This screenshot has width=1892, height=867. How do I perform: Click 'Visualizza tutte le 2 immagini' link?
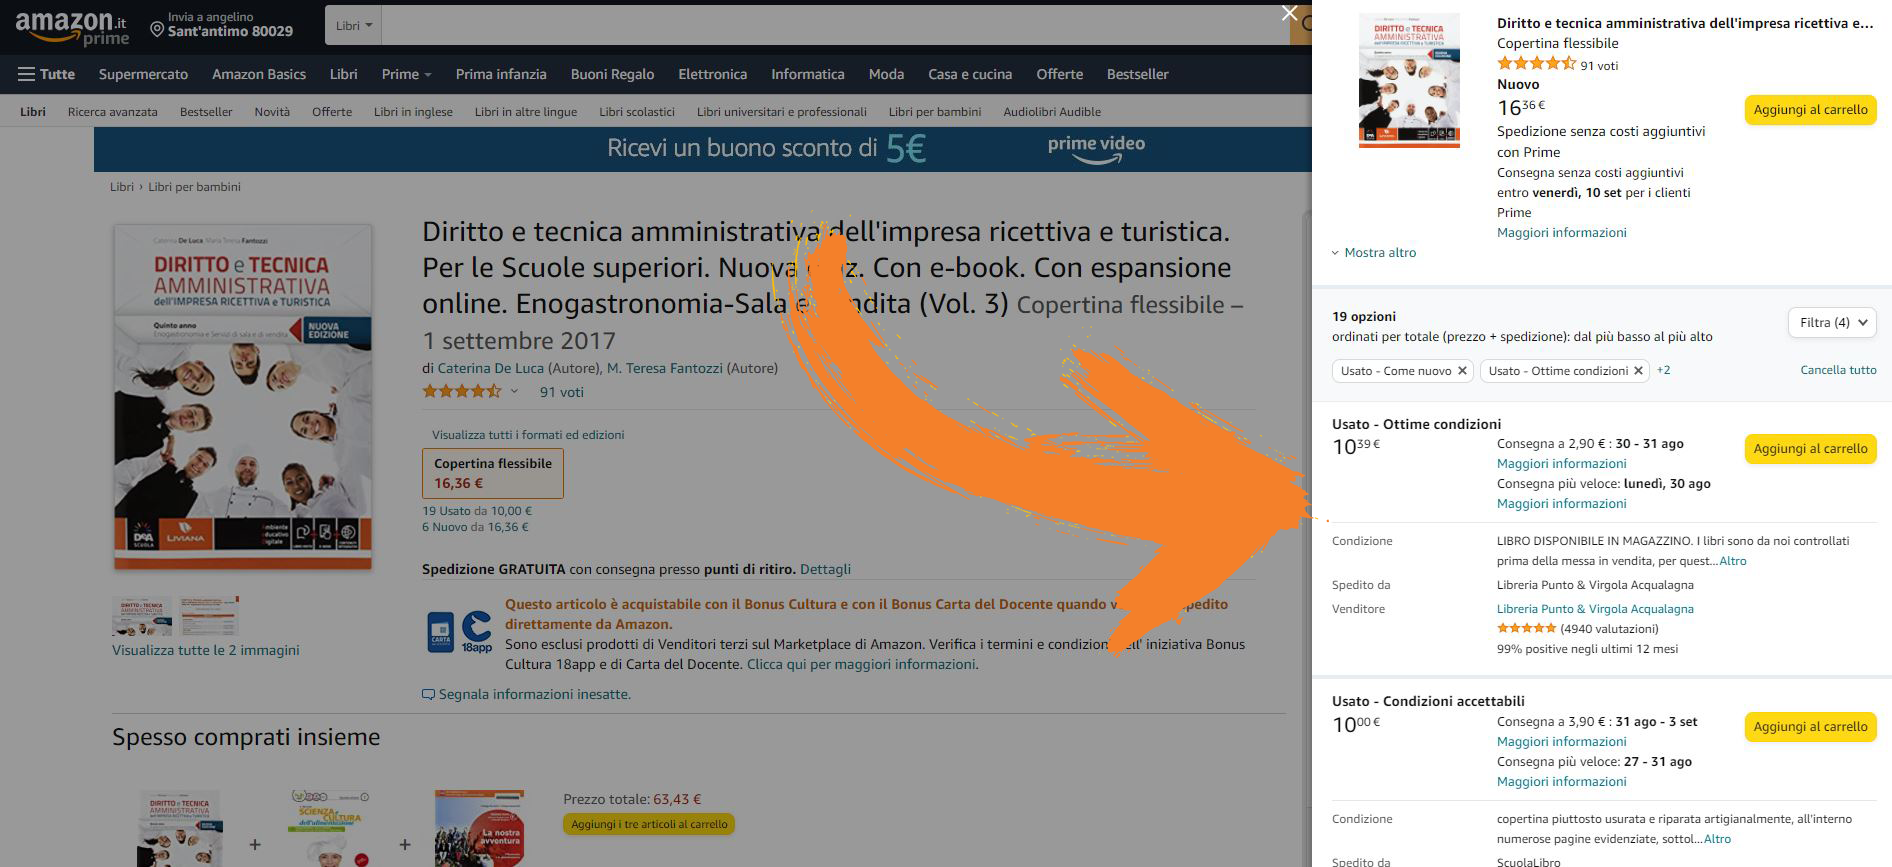click(x=206, y=650)
